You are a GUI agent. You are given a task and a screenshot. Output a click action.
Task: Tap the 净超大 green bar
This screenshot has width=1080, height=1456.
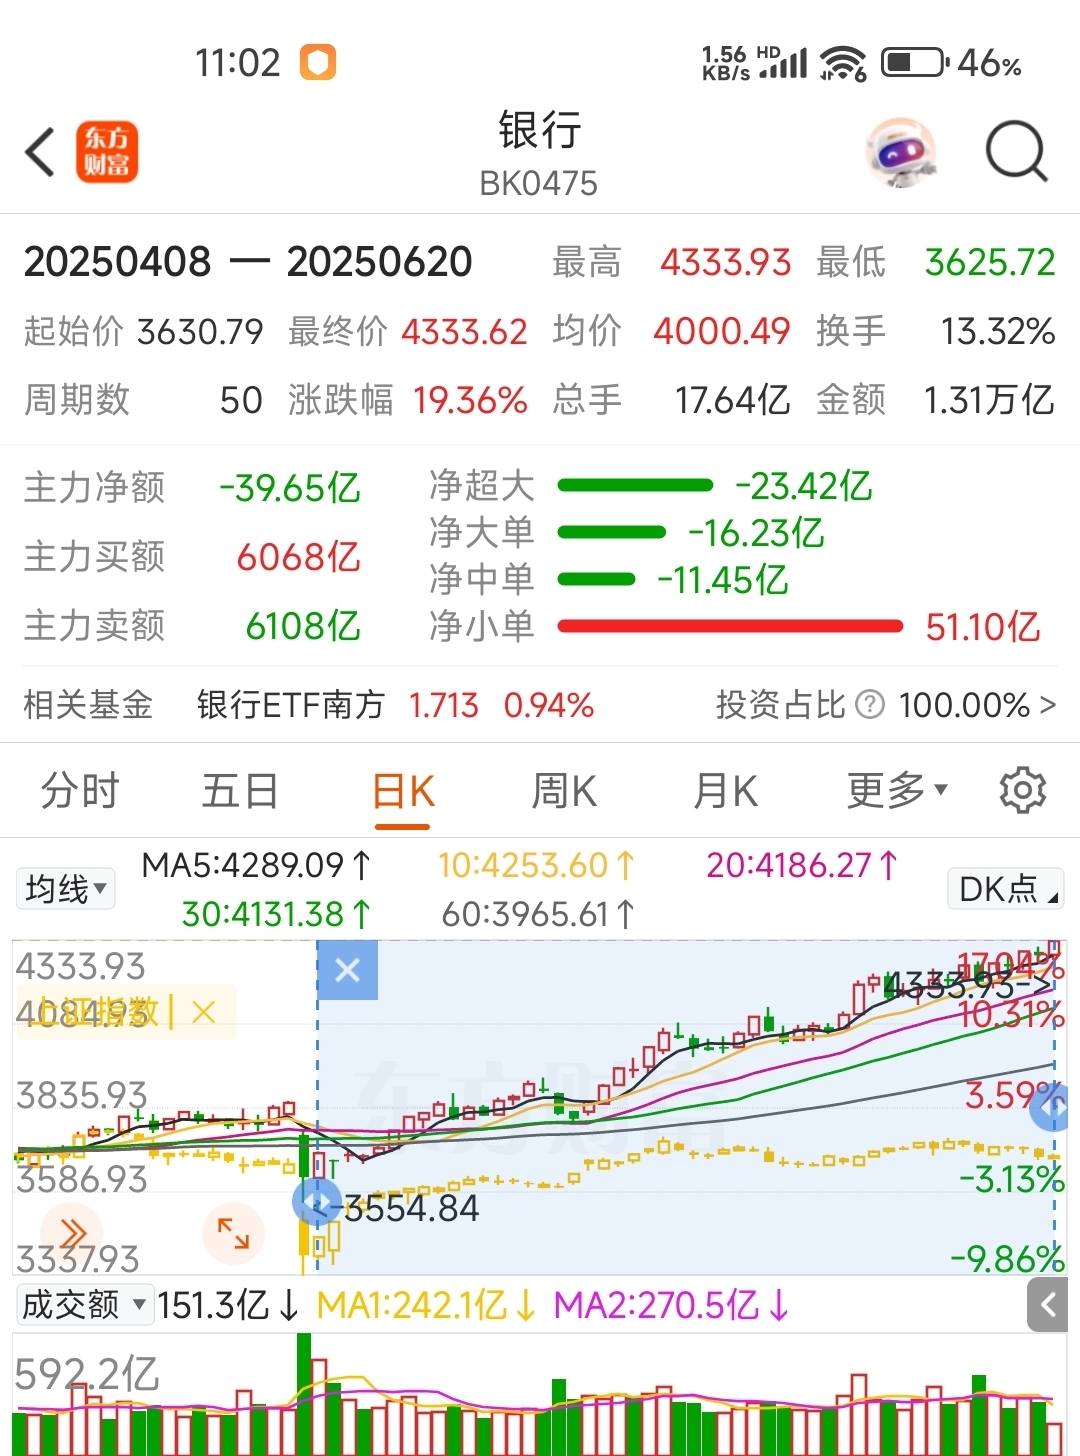(x=635, y=486)
